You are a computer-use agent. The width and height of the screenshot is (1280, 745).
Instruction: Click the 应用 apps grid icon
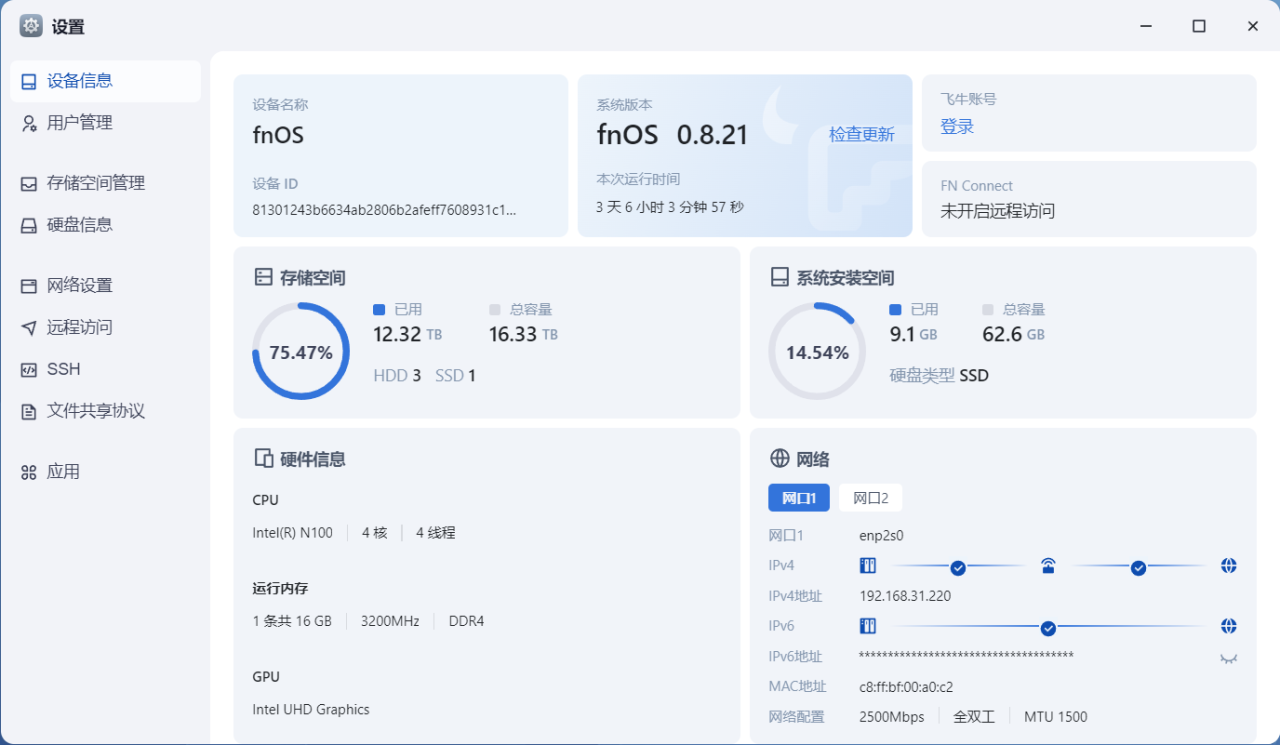[x=29, y=473]
